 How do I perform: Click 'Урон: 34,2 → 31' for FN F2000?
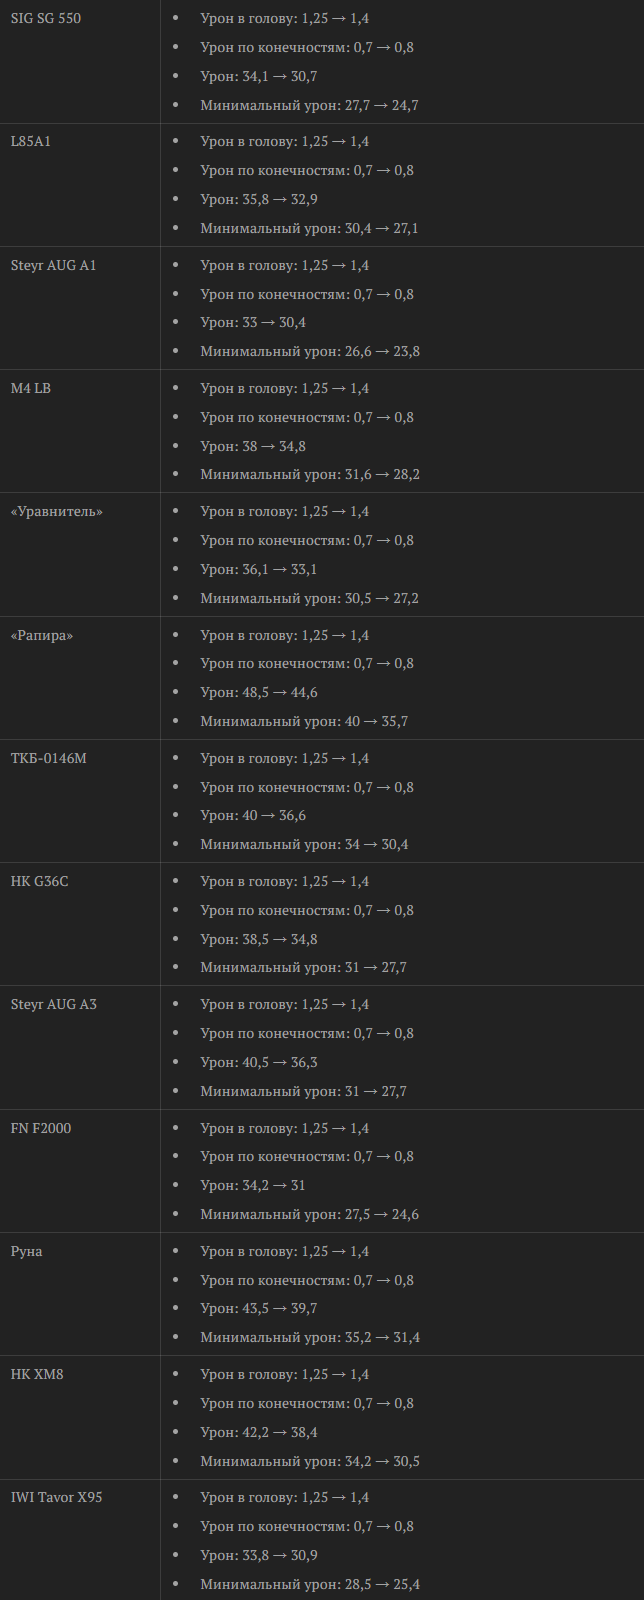point(253,1185)
